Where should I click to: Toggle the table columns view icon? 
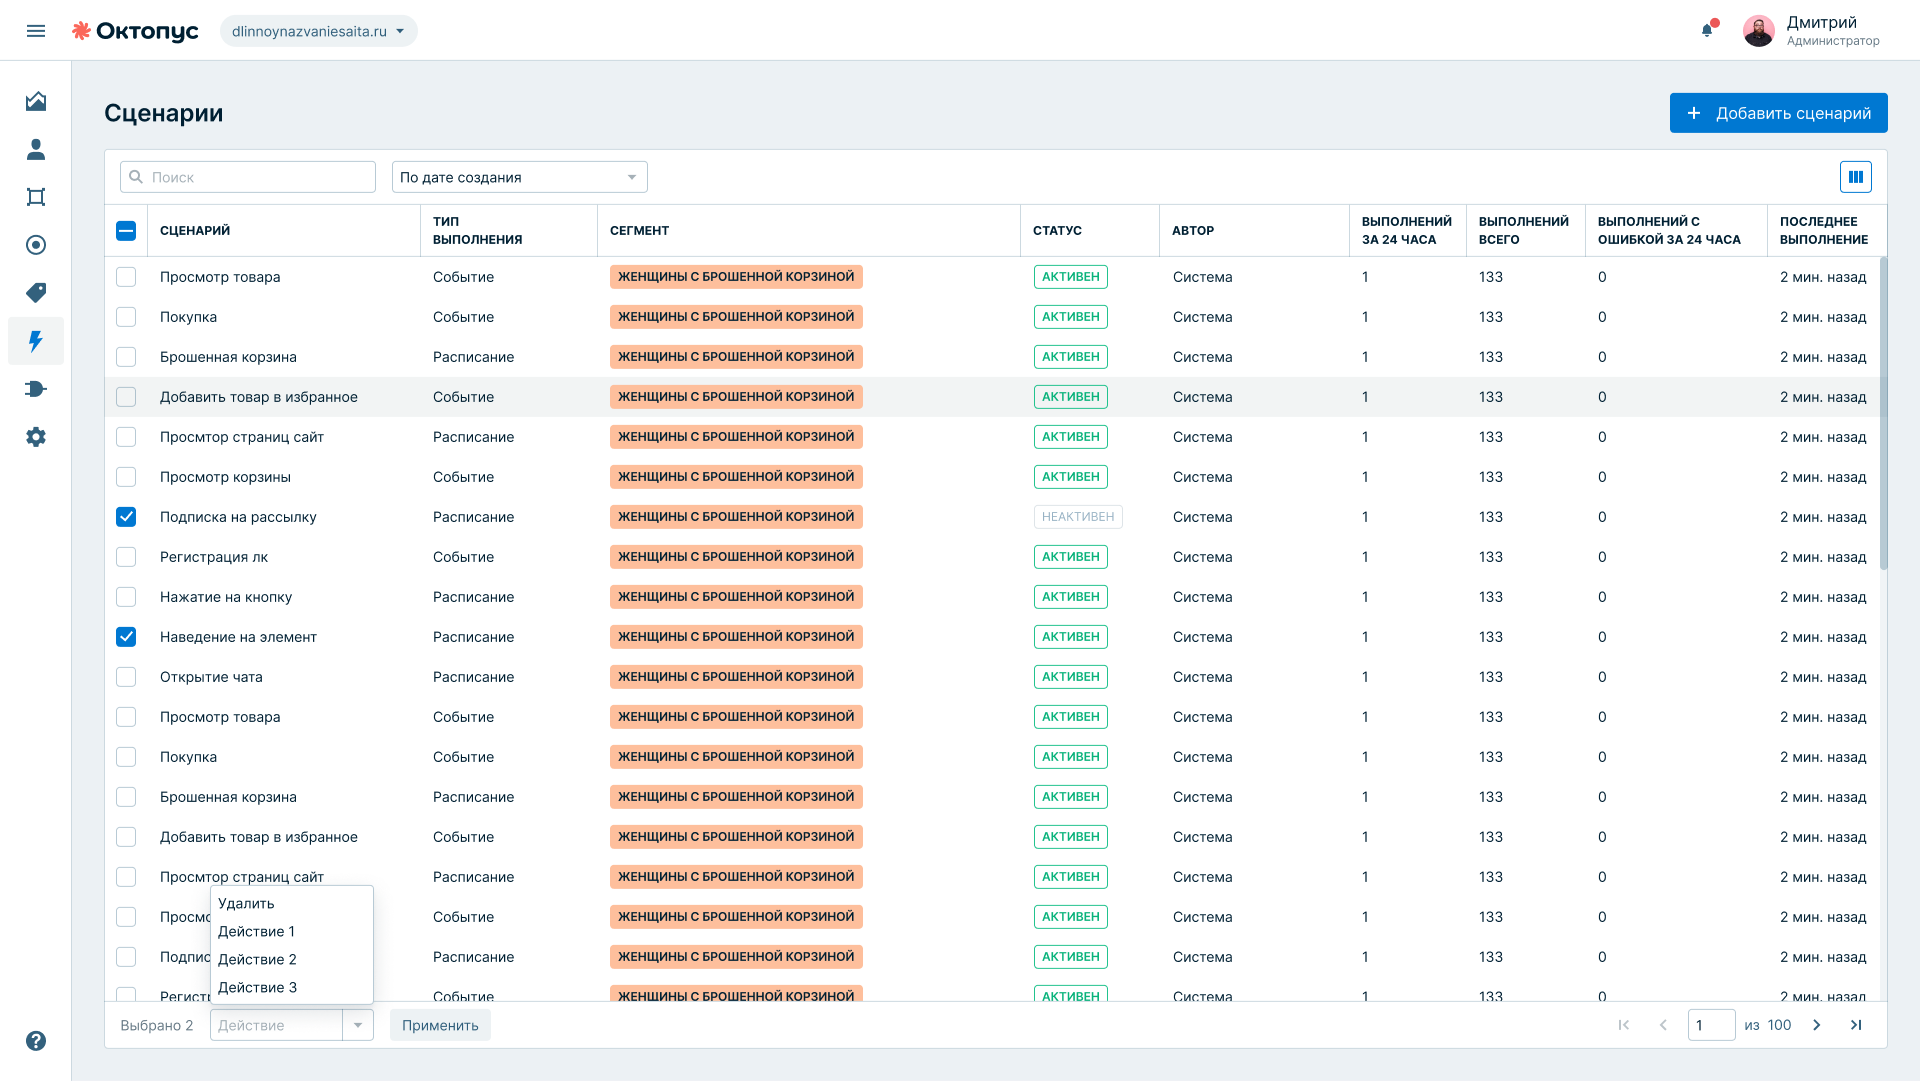pos(1856,177)
